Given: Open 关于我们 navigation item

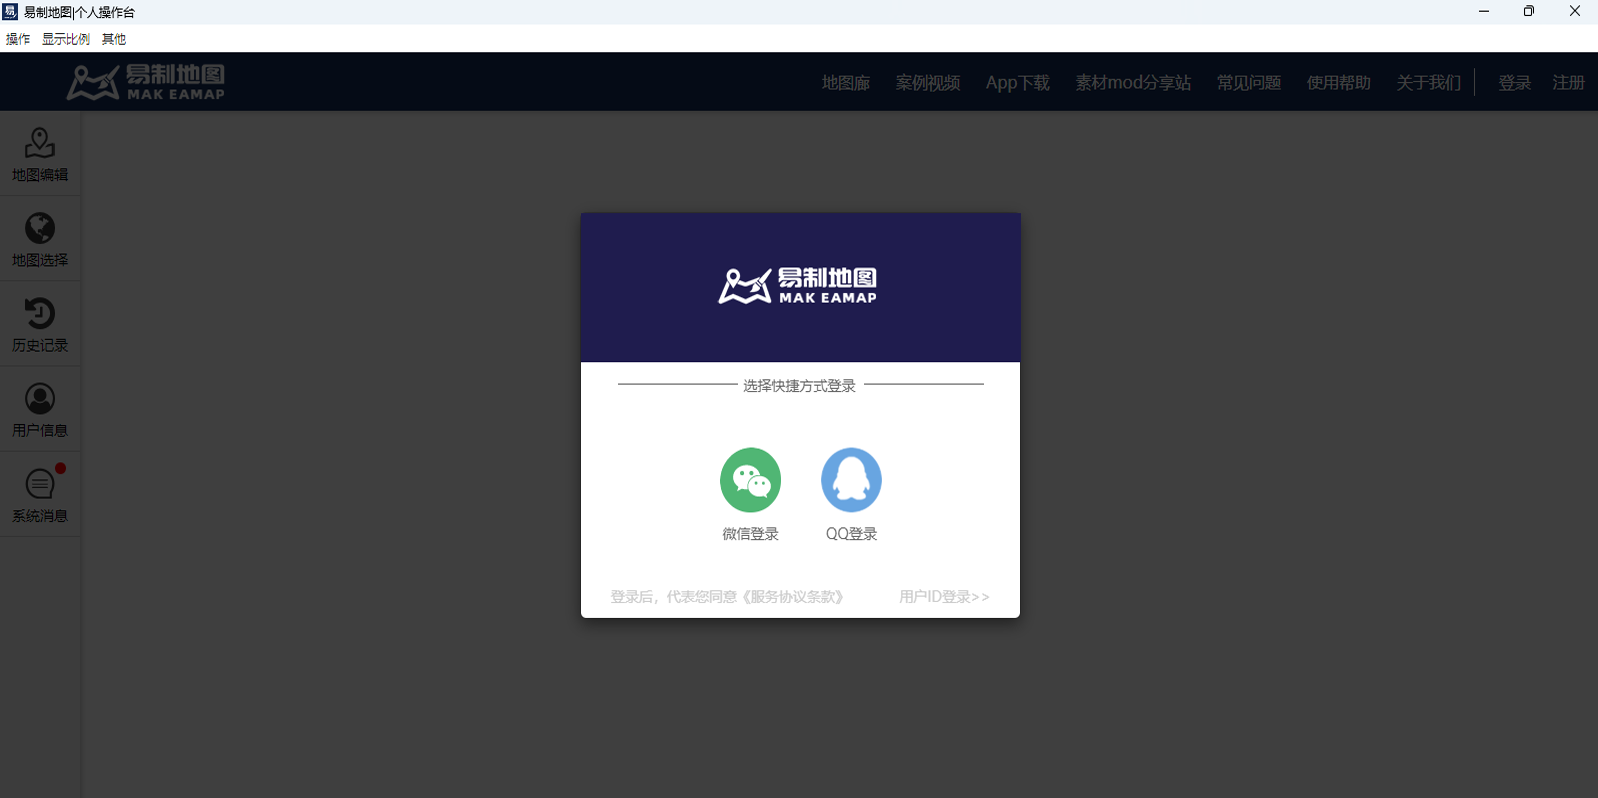Looking at the screenshot, I should point(1429,83).
